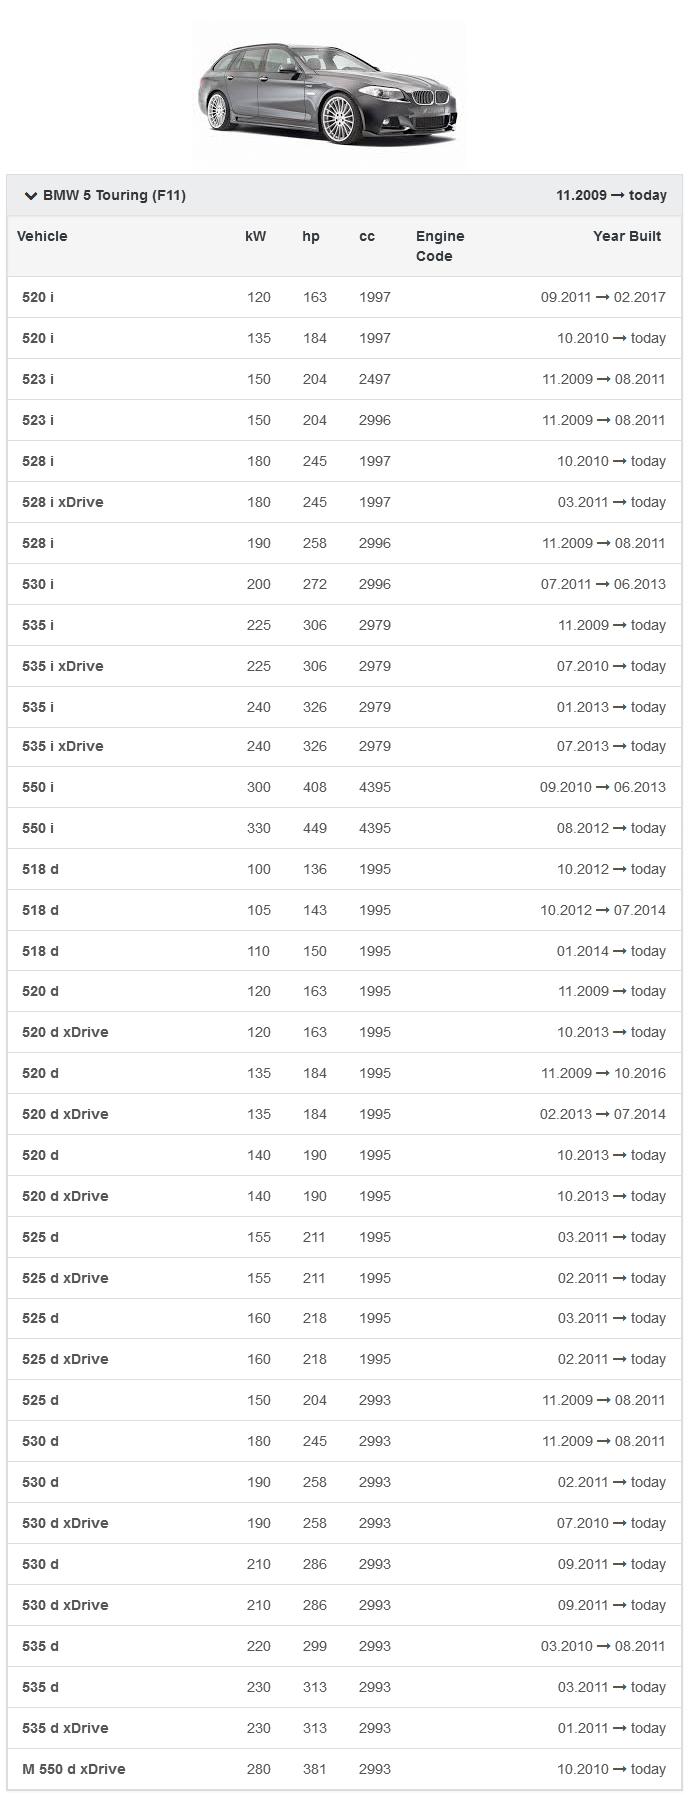Click the Year Built column header
Image resolution: width=690 pixels, height=1795 pixels.
pos(626,237)
